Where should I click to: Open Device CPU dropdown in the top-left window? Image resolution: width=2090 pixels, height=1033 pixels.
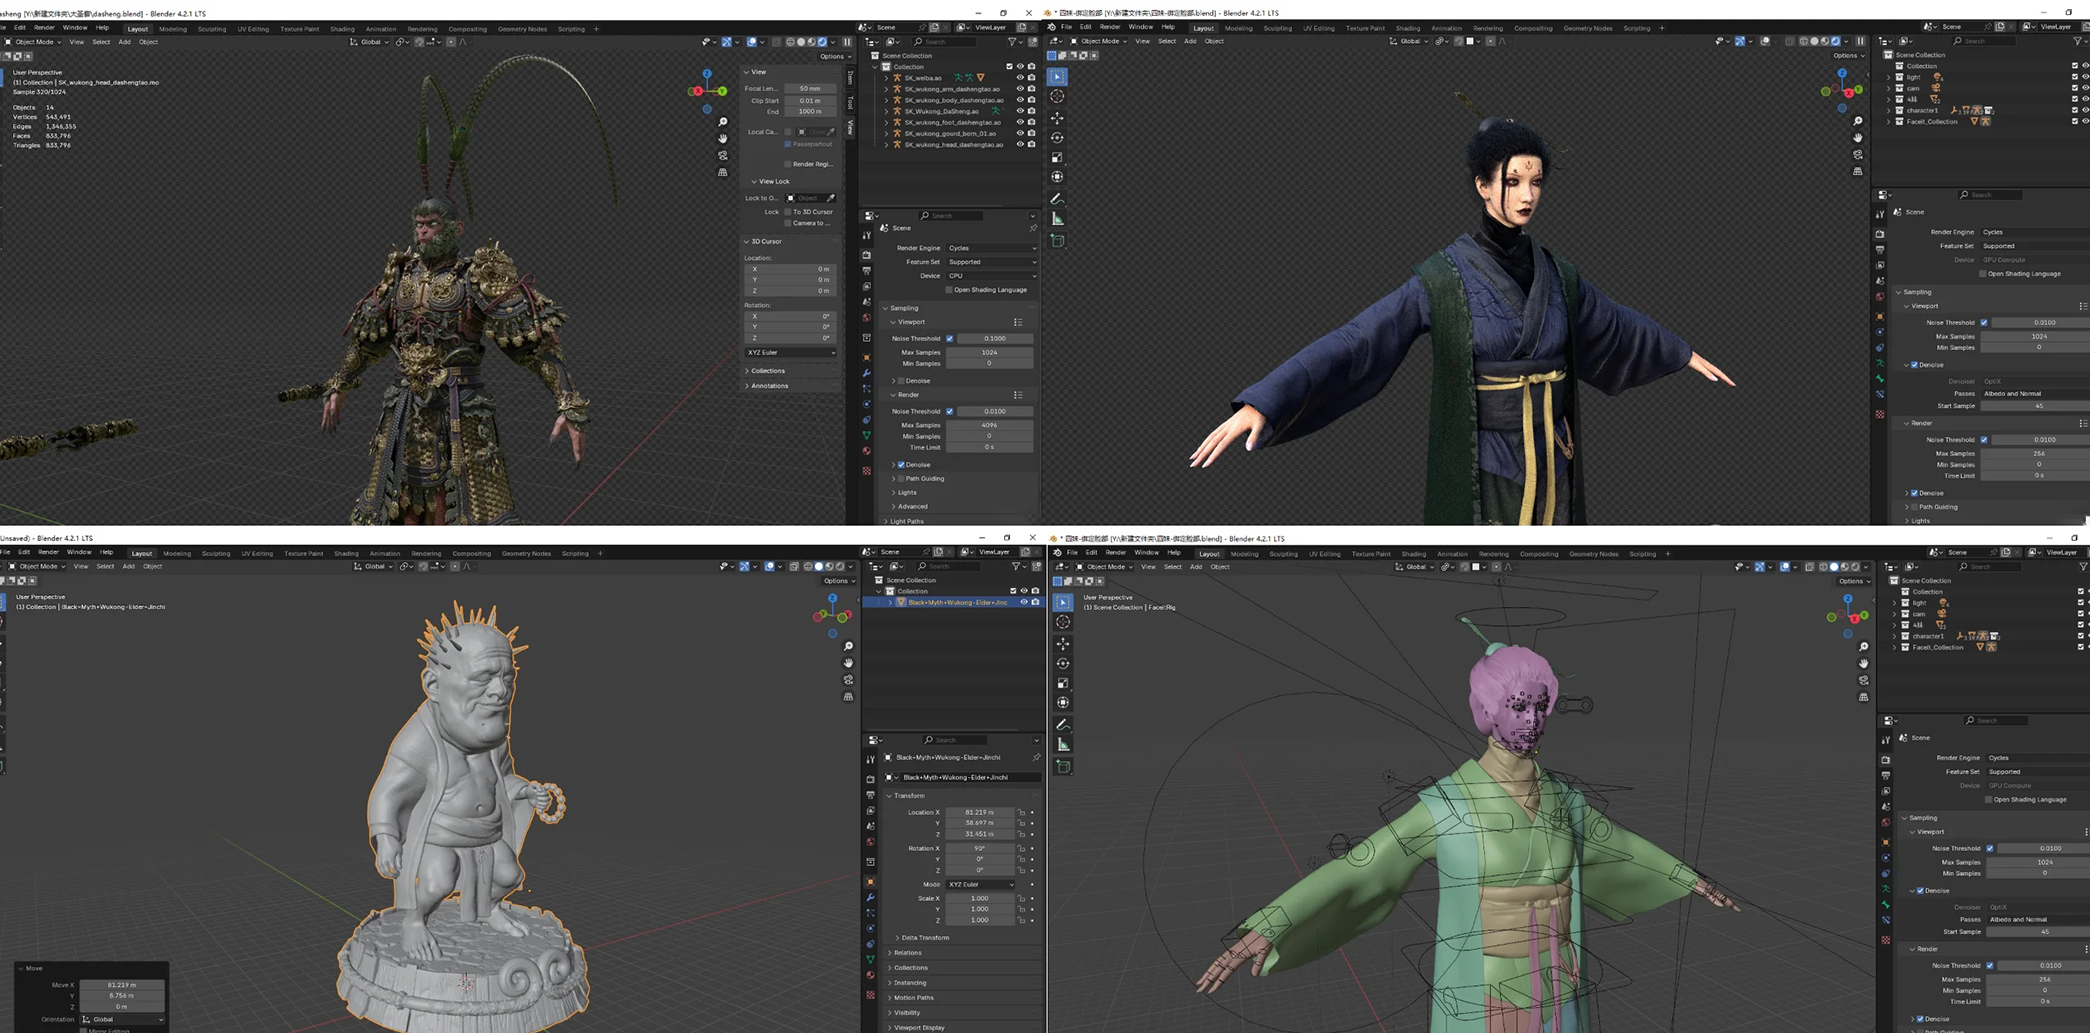point(992,276)
